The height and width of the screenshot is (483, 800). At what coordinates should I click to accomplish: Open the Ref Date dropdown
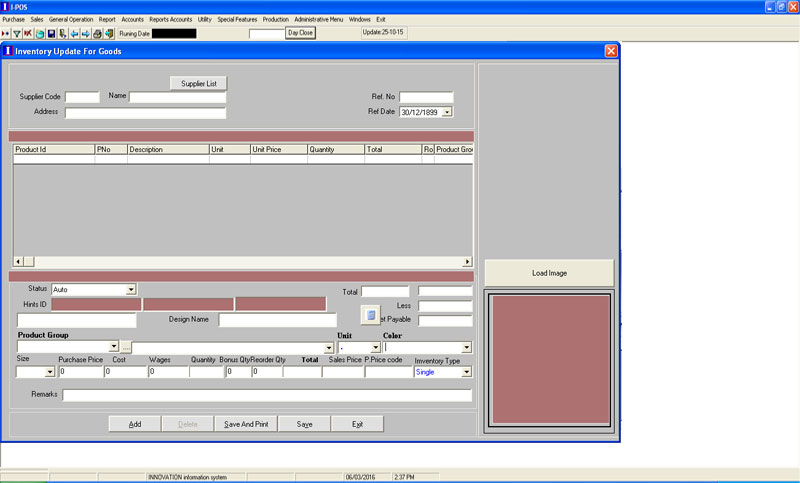(x=447, y=112)
